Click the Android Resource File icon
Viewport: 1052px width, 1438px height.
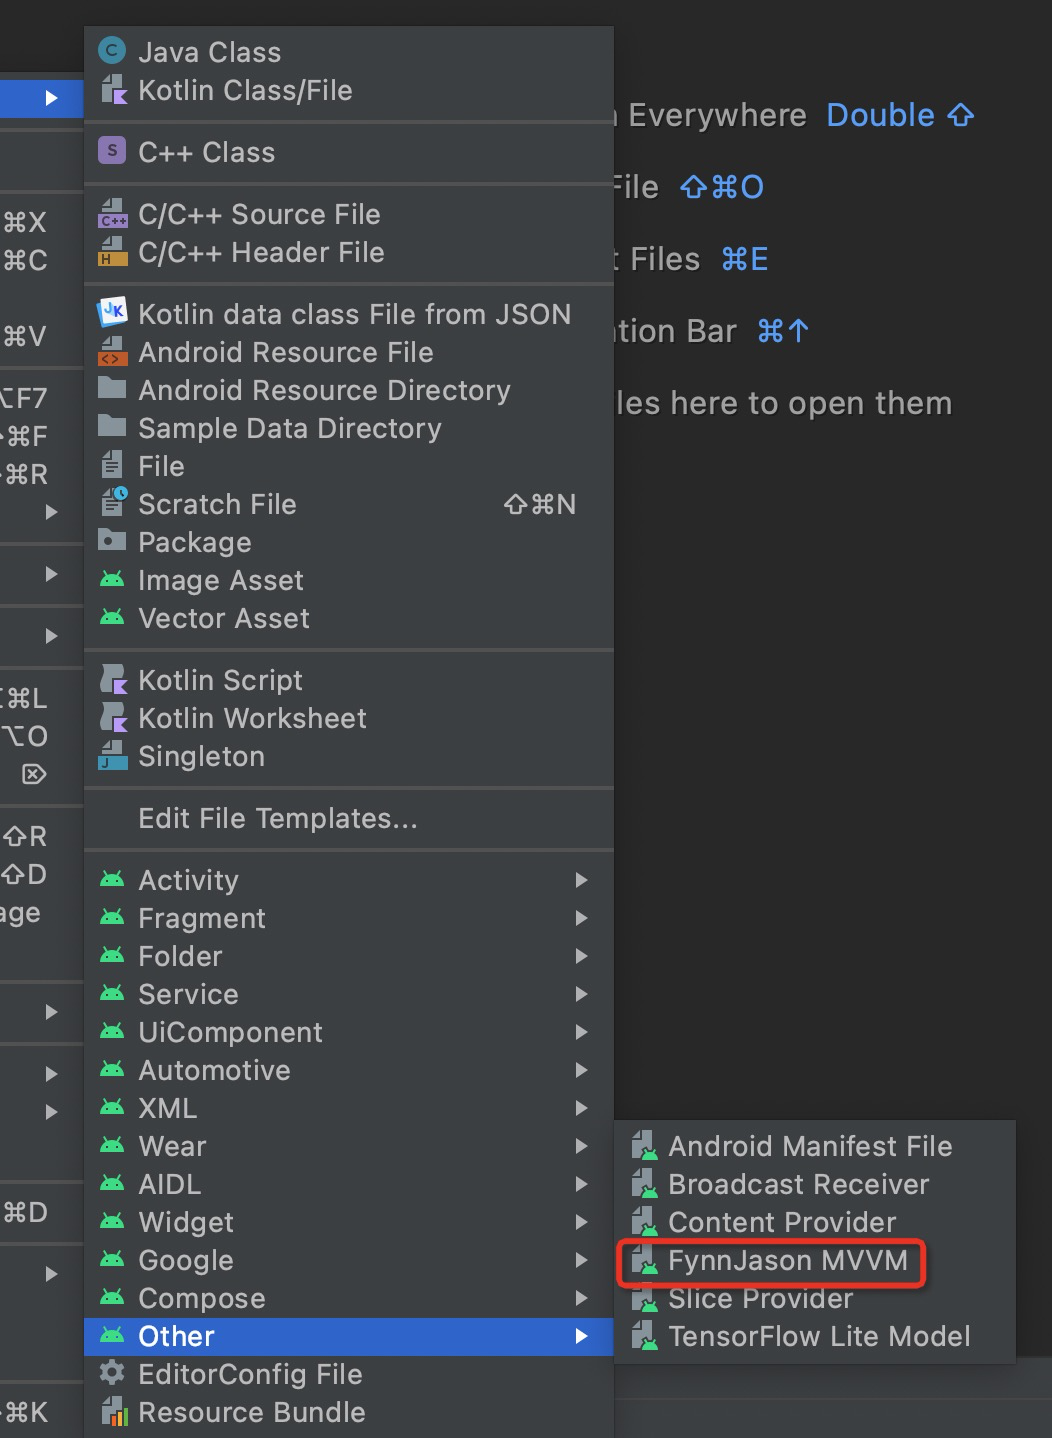click(x=113, y=352)
